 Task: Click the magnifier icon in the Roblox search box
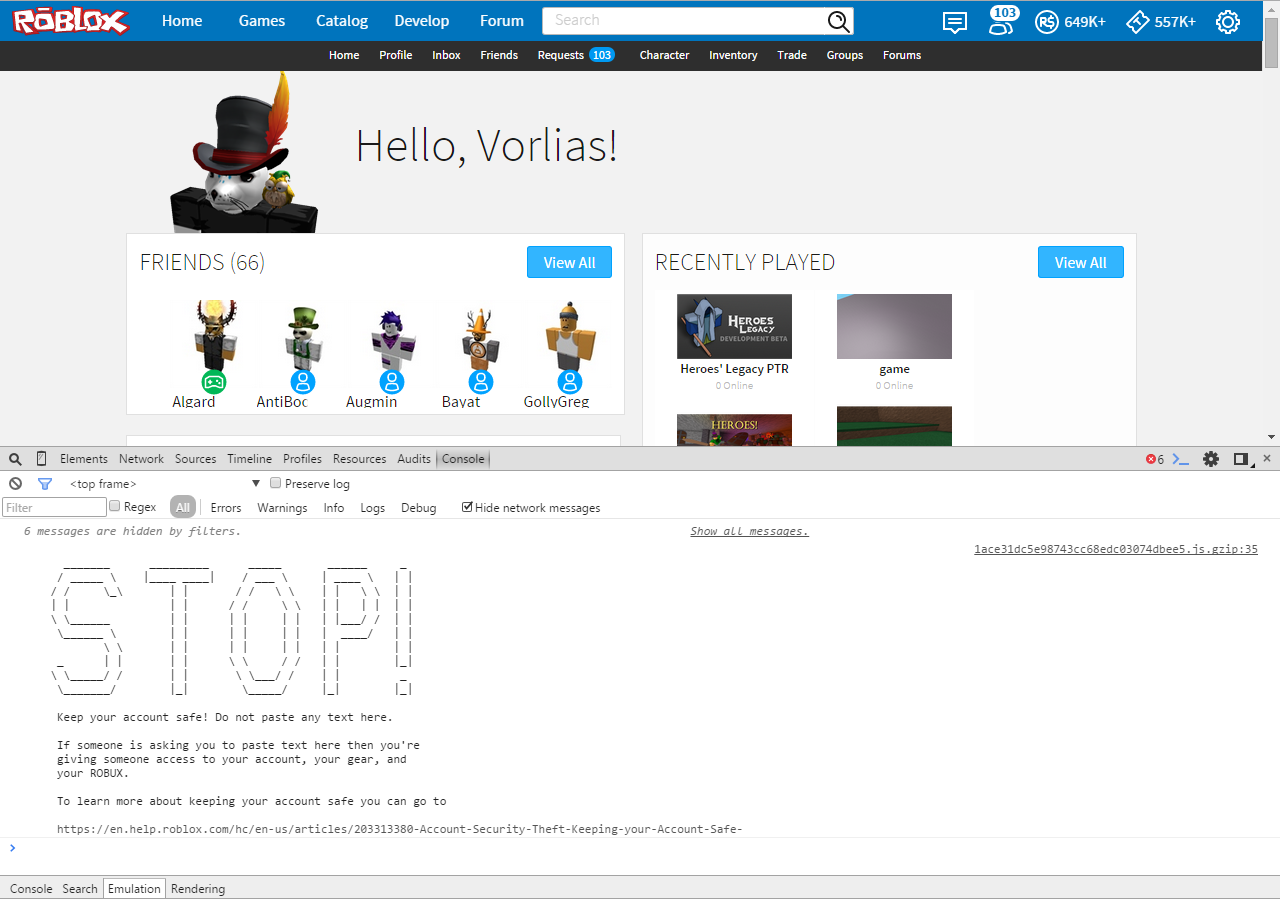click(x=838, y=21)
